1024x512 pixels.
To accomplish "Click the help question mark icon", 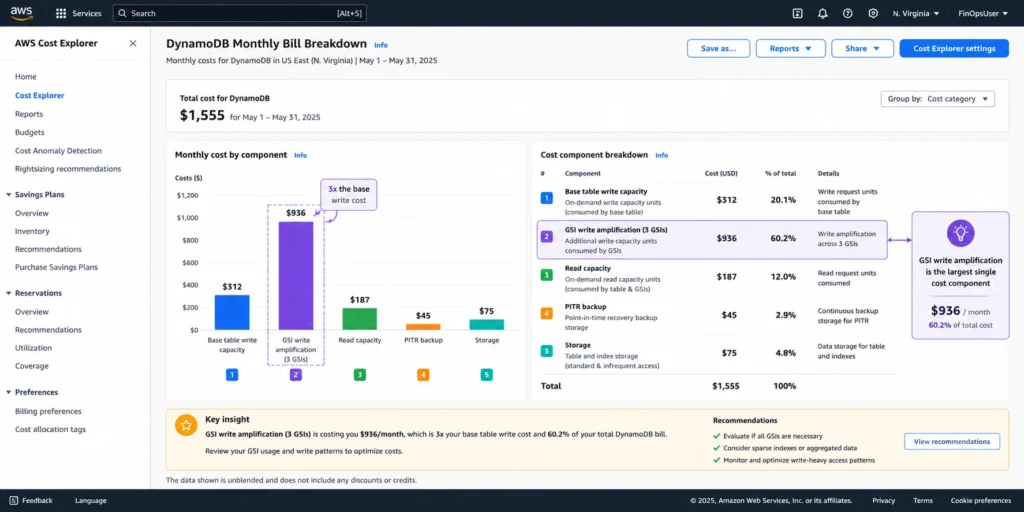I will click(848, 13).
